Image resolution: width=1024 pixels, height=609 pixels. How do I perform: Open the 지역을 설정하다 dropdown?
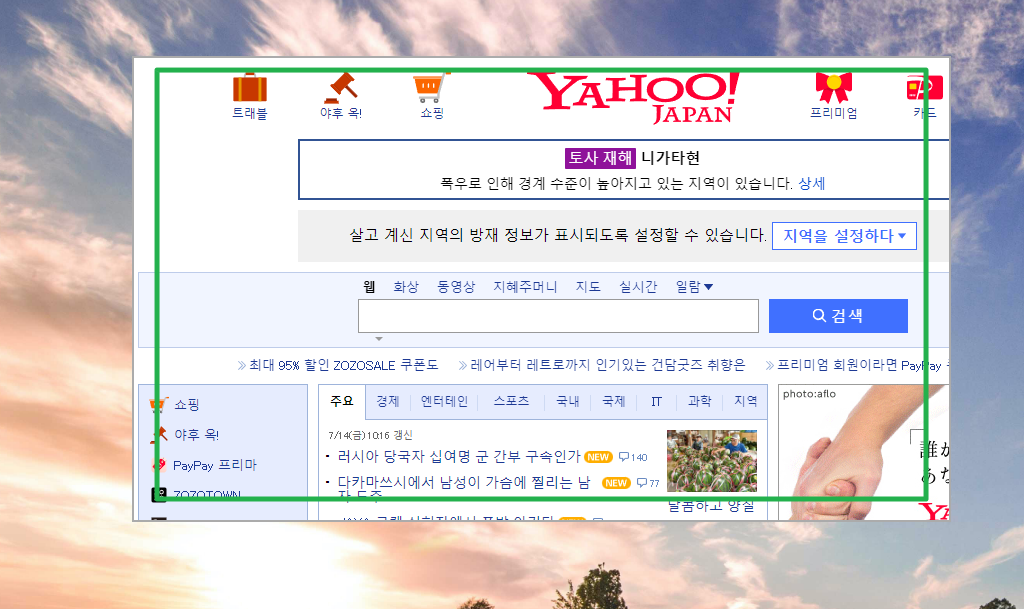844,236
